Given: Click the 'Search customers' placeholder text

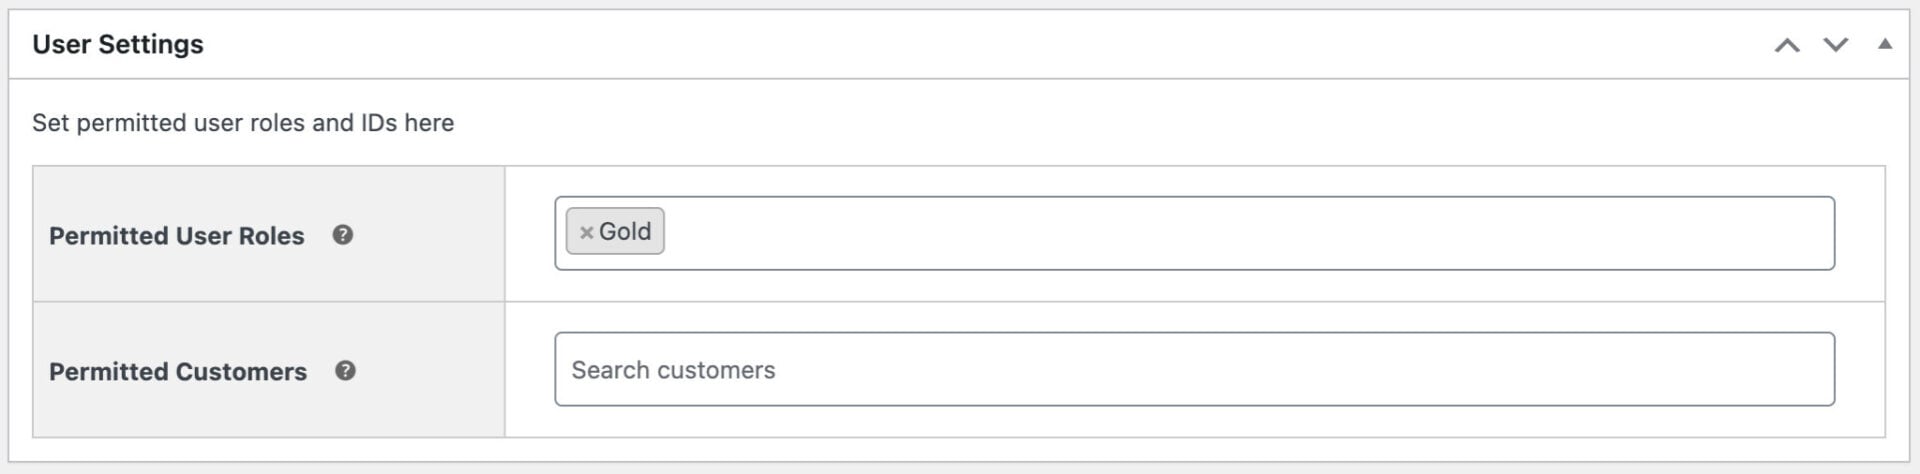Looking at the screenshot, I should click(673, 370).
